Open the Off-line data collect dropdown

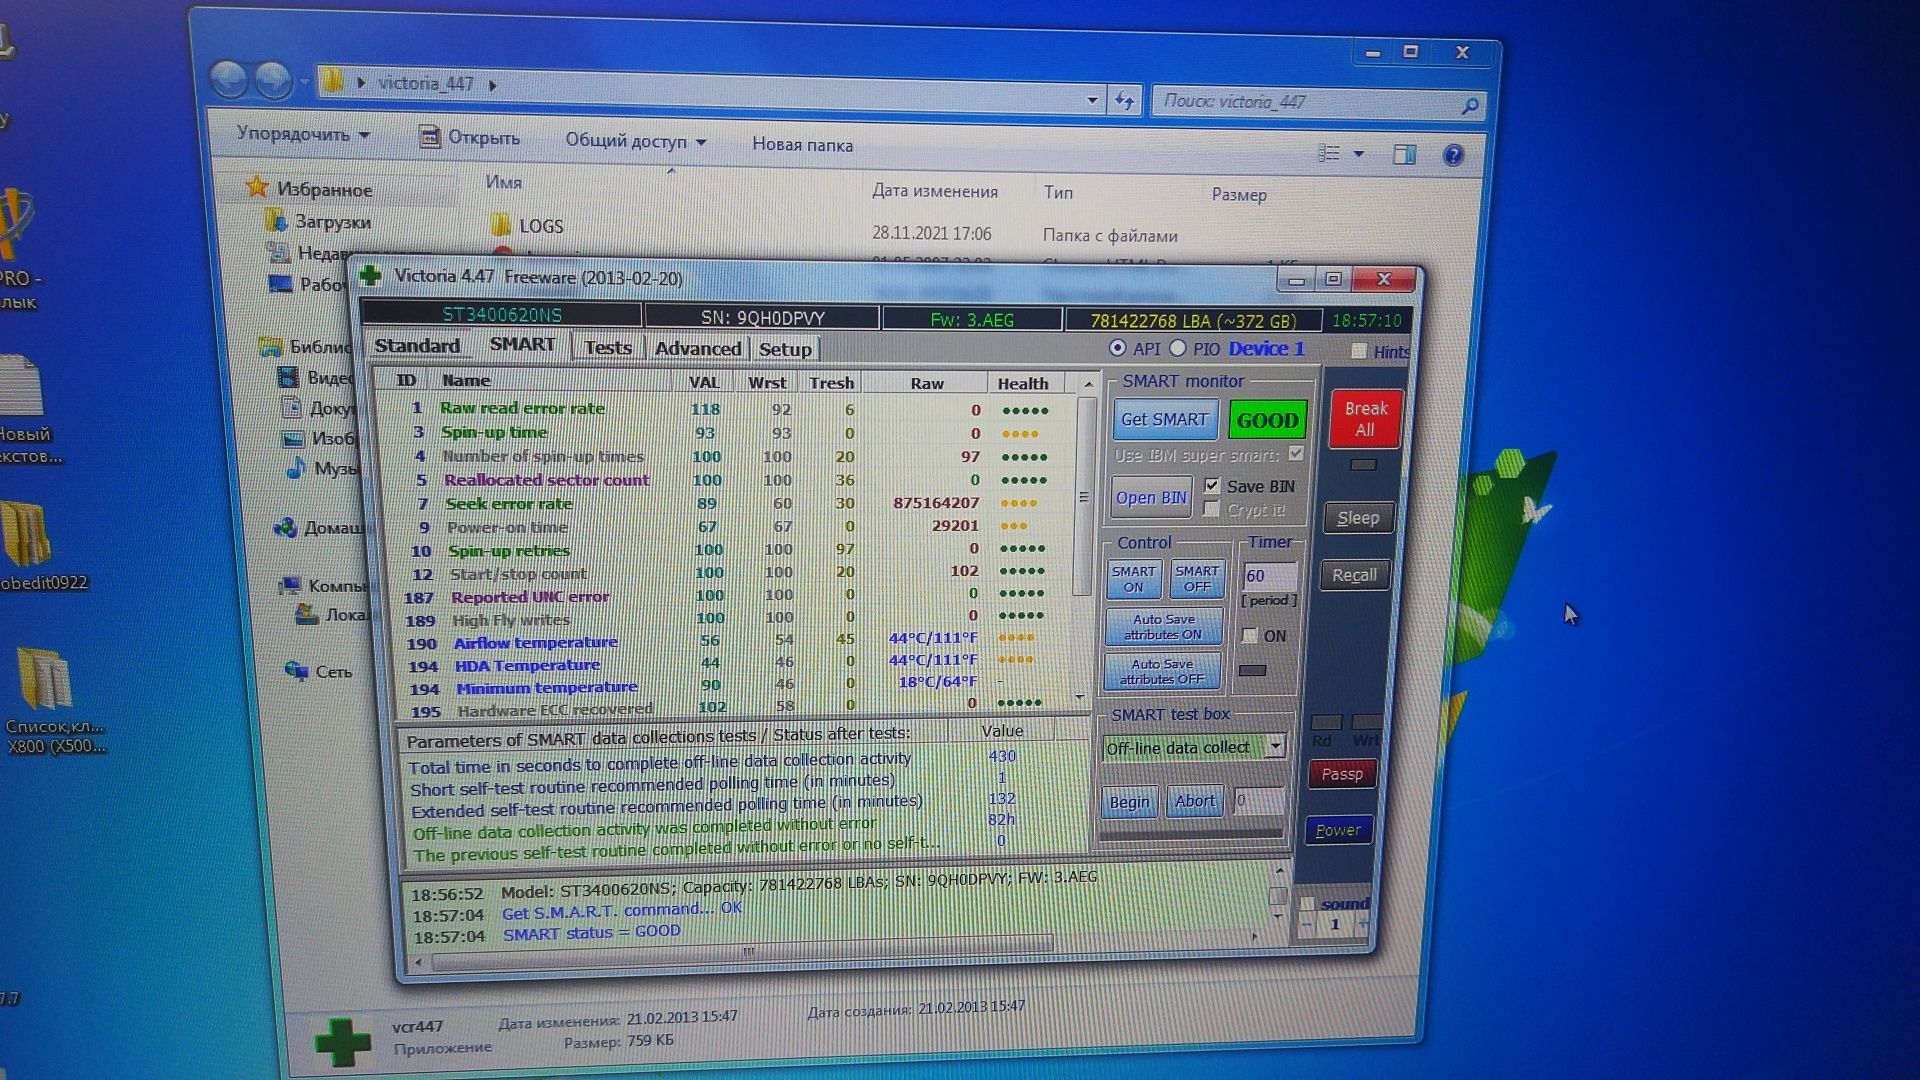pyautogui.click(x=1275, y=747)
